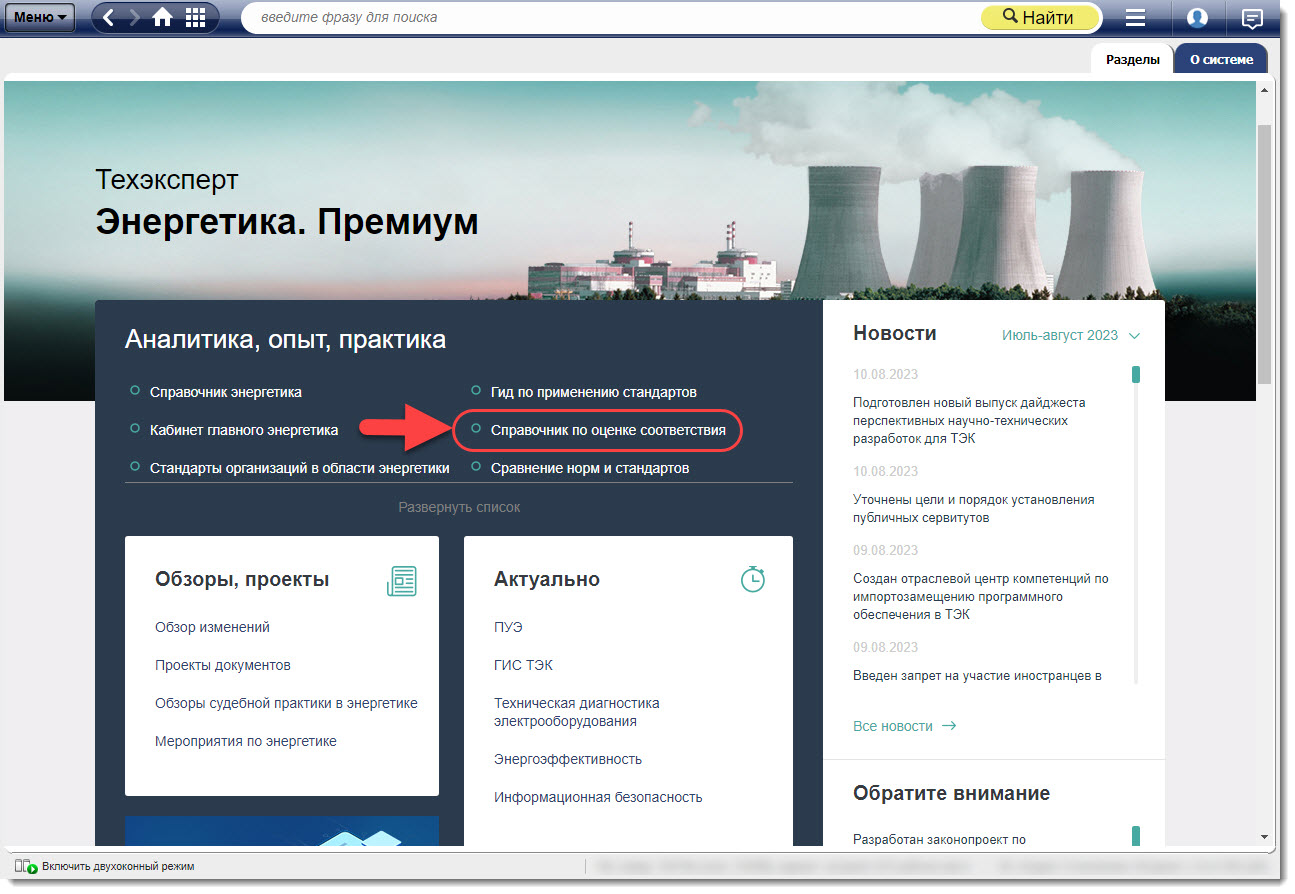Open Энергоэффективность link
Viewport: 1295px width, 894px height.
(568, 759)
